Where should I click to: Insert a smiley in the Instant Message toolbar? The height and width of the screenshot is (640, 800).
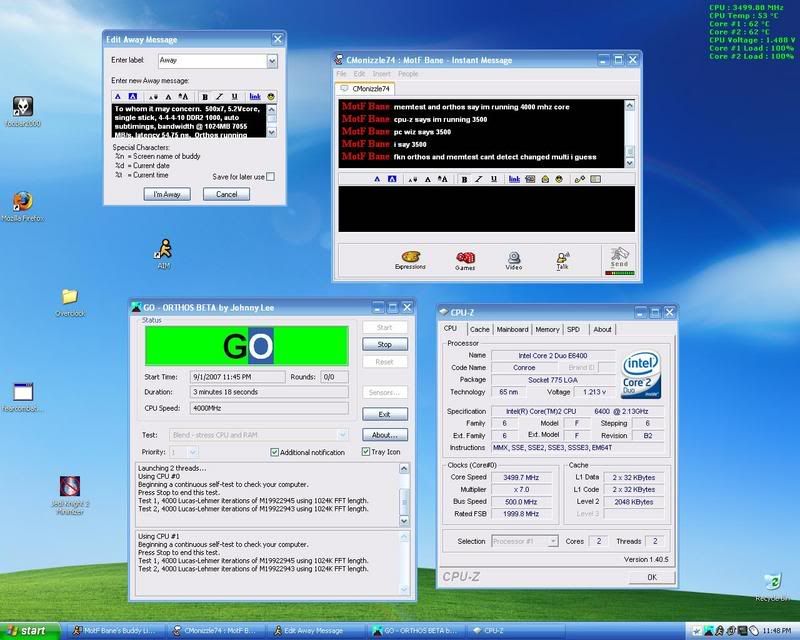tap(559, 179)
